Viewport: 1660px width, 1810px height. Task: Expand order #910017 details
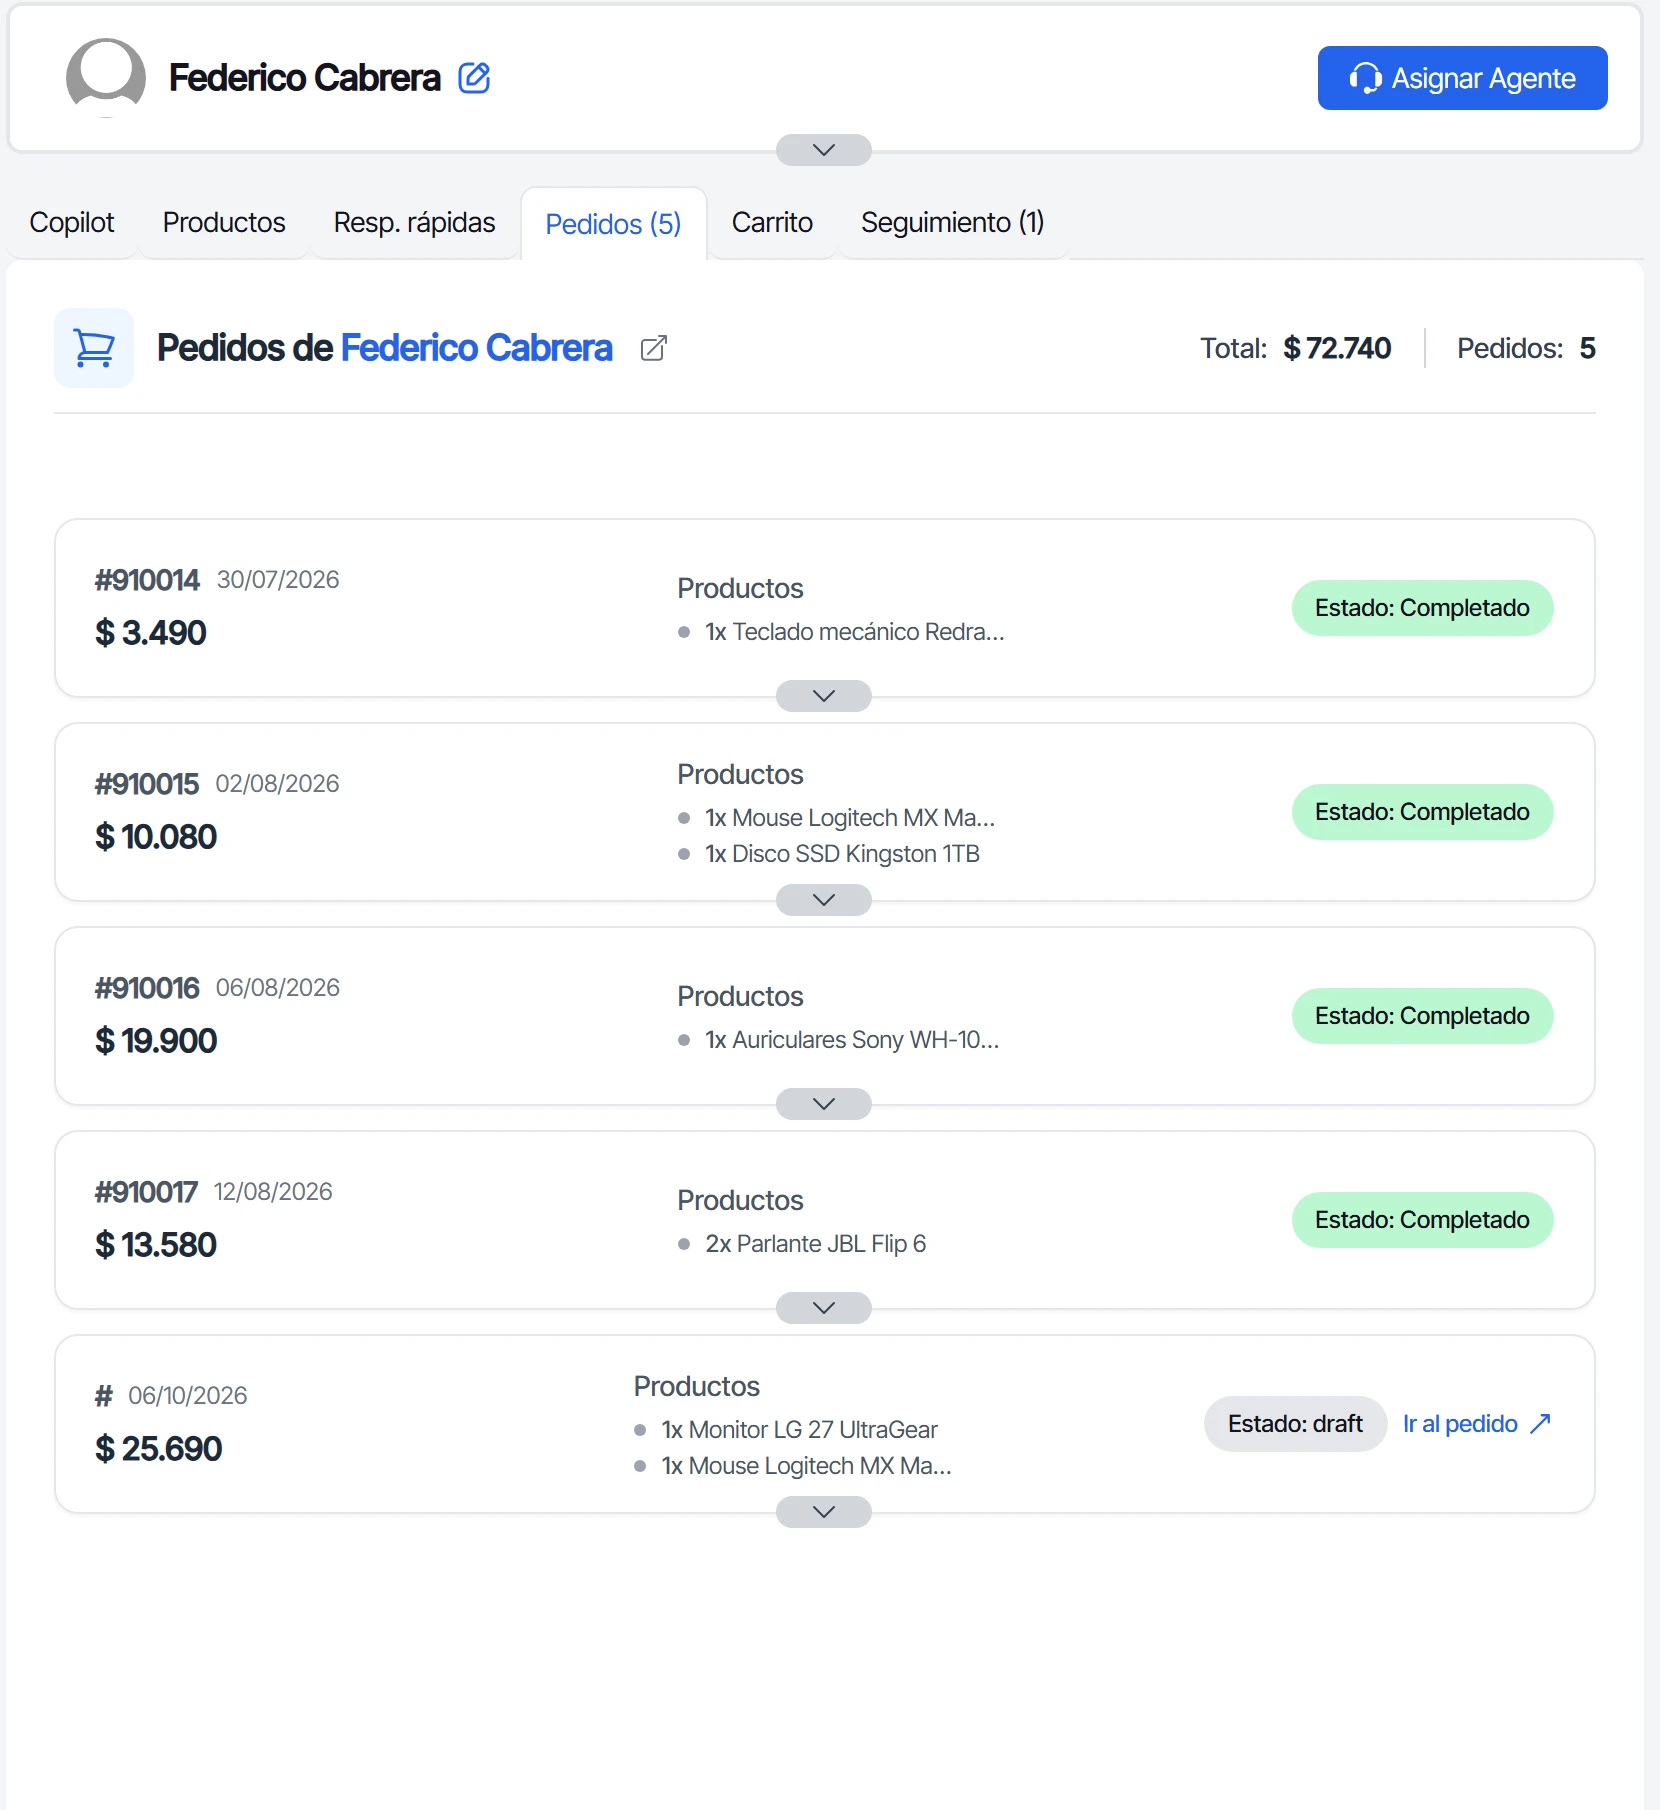[x=824, y=1308]
